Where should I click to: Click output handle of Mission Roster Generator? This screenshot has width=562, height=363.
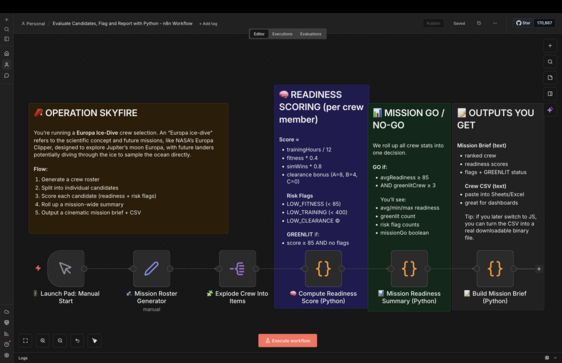[x=170, y=269]
